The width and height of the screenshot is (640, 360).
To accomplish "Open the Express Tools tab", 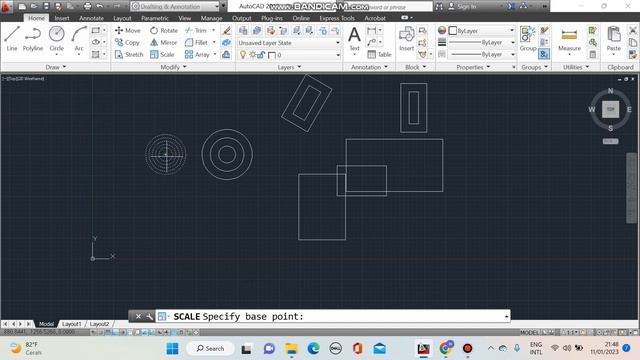I will [x=337, y=18].
